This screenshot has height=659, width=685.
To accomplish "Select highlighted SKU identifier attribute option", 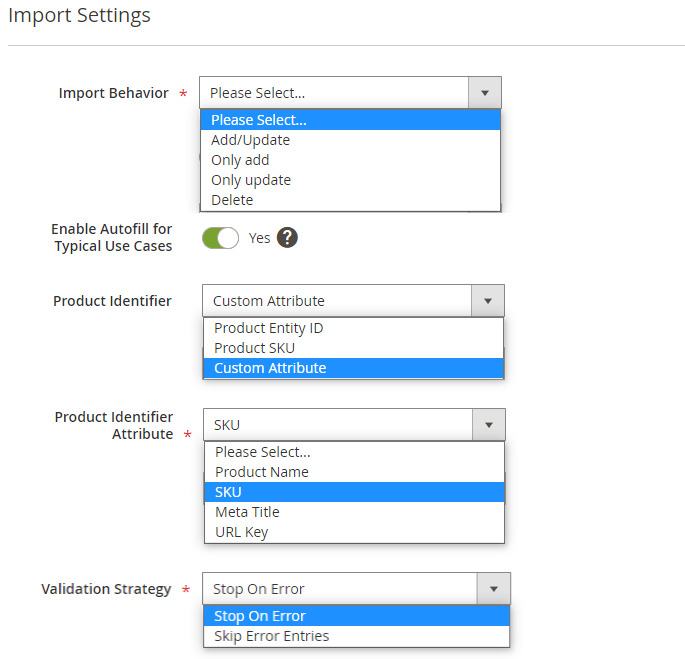I will tap(354, 492).
